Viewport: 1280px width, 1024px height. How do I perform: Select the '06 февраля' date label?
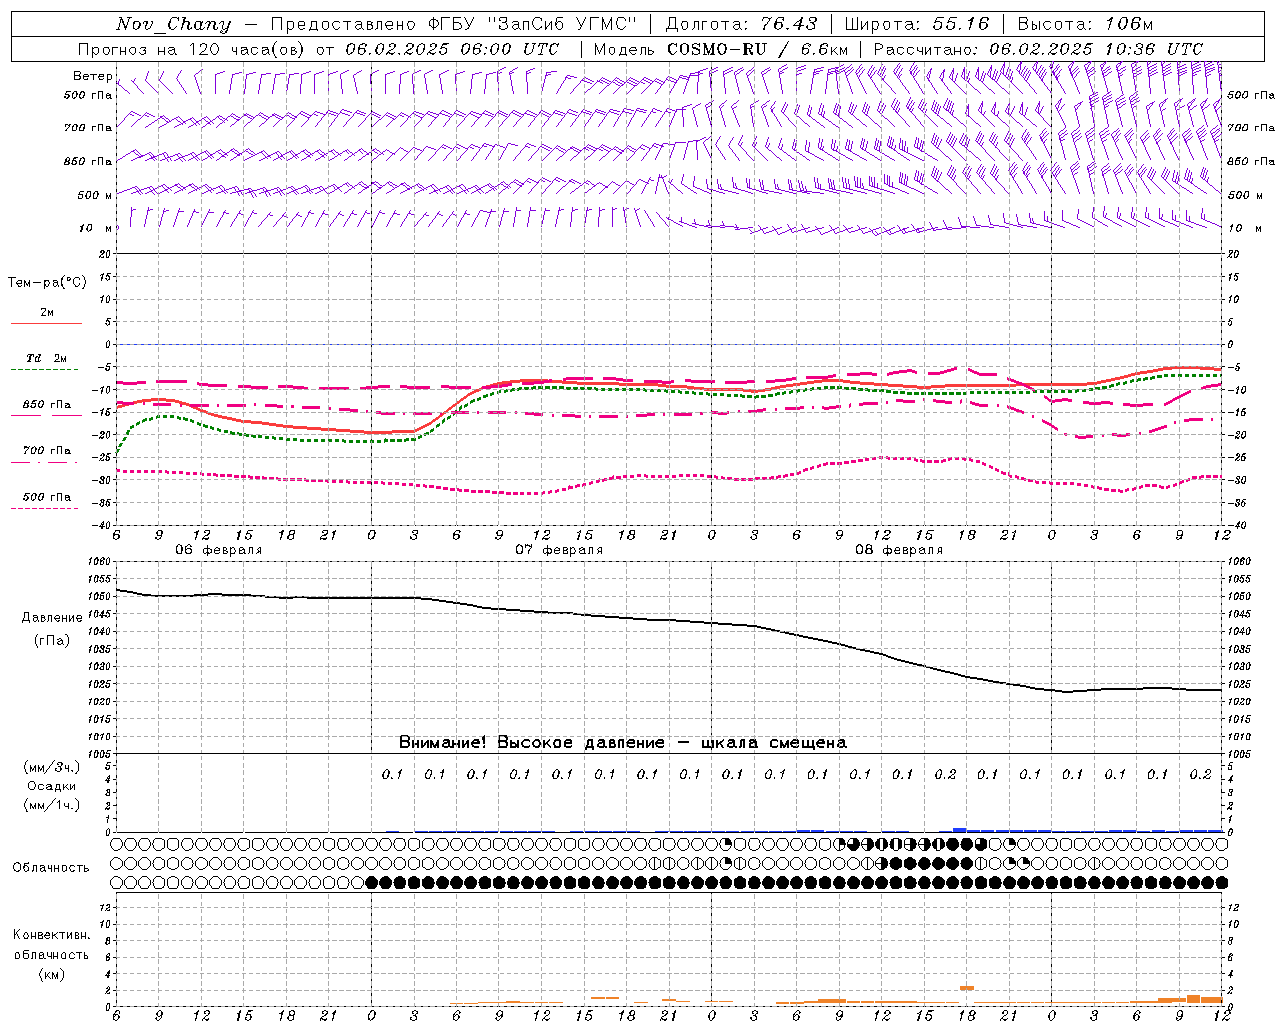point(219,550)
